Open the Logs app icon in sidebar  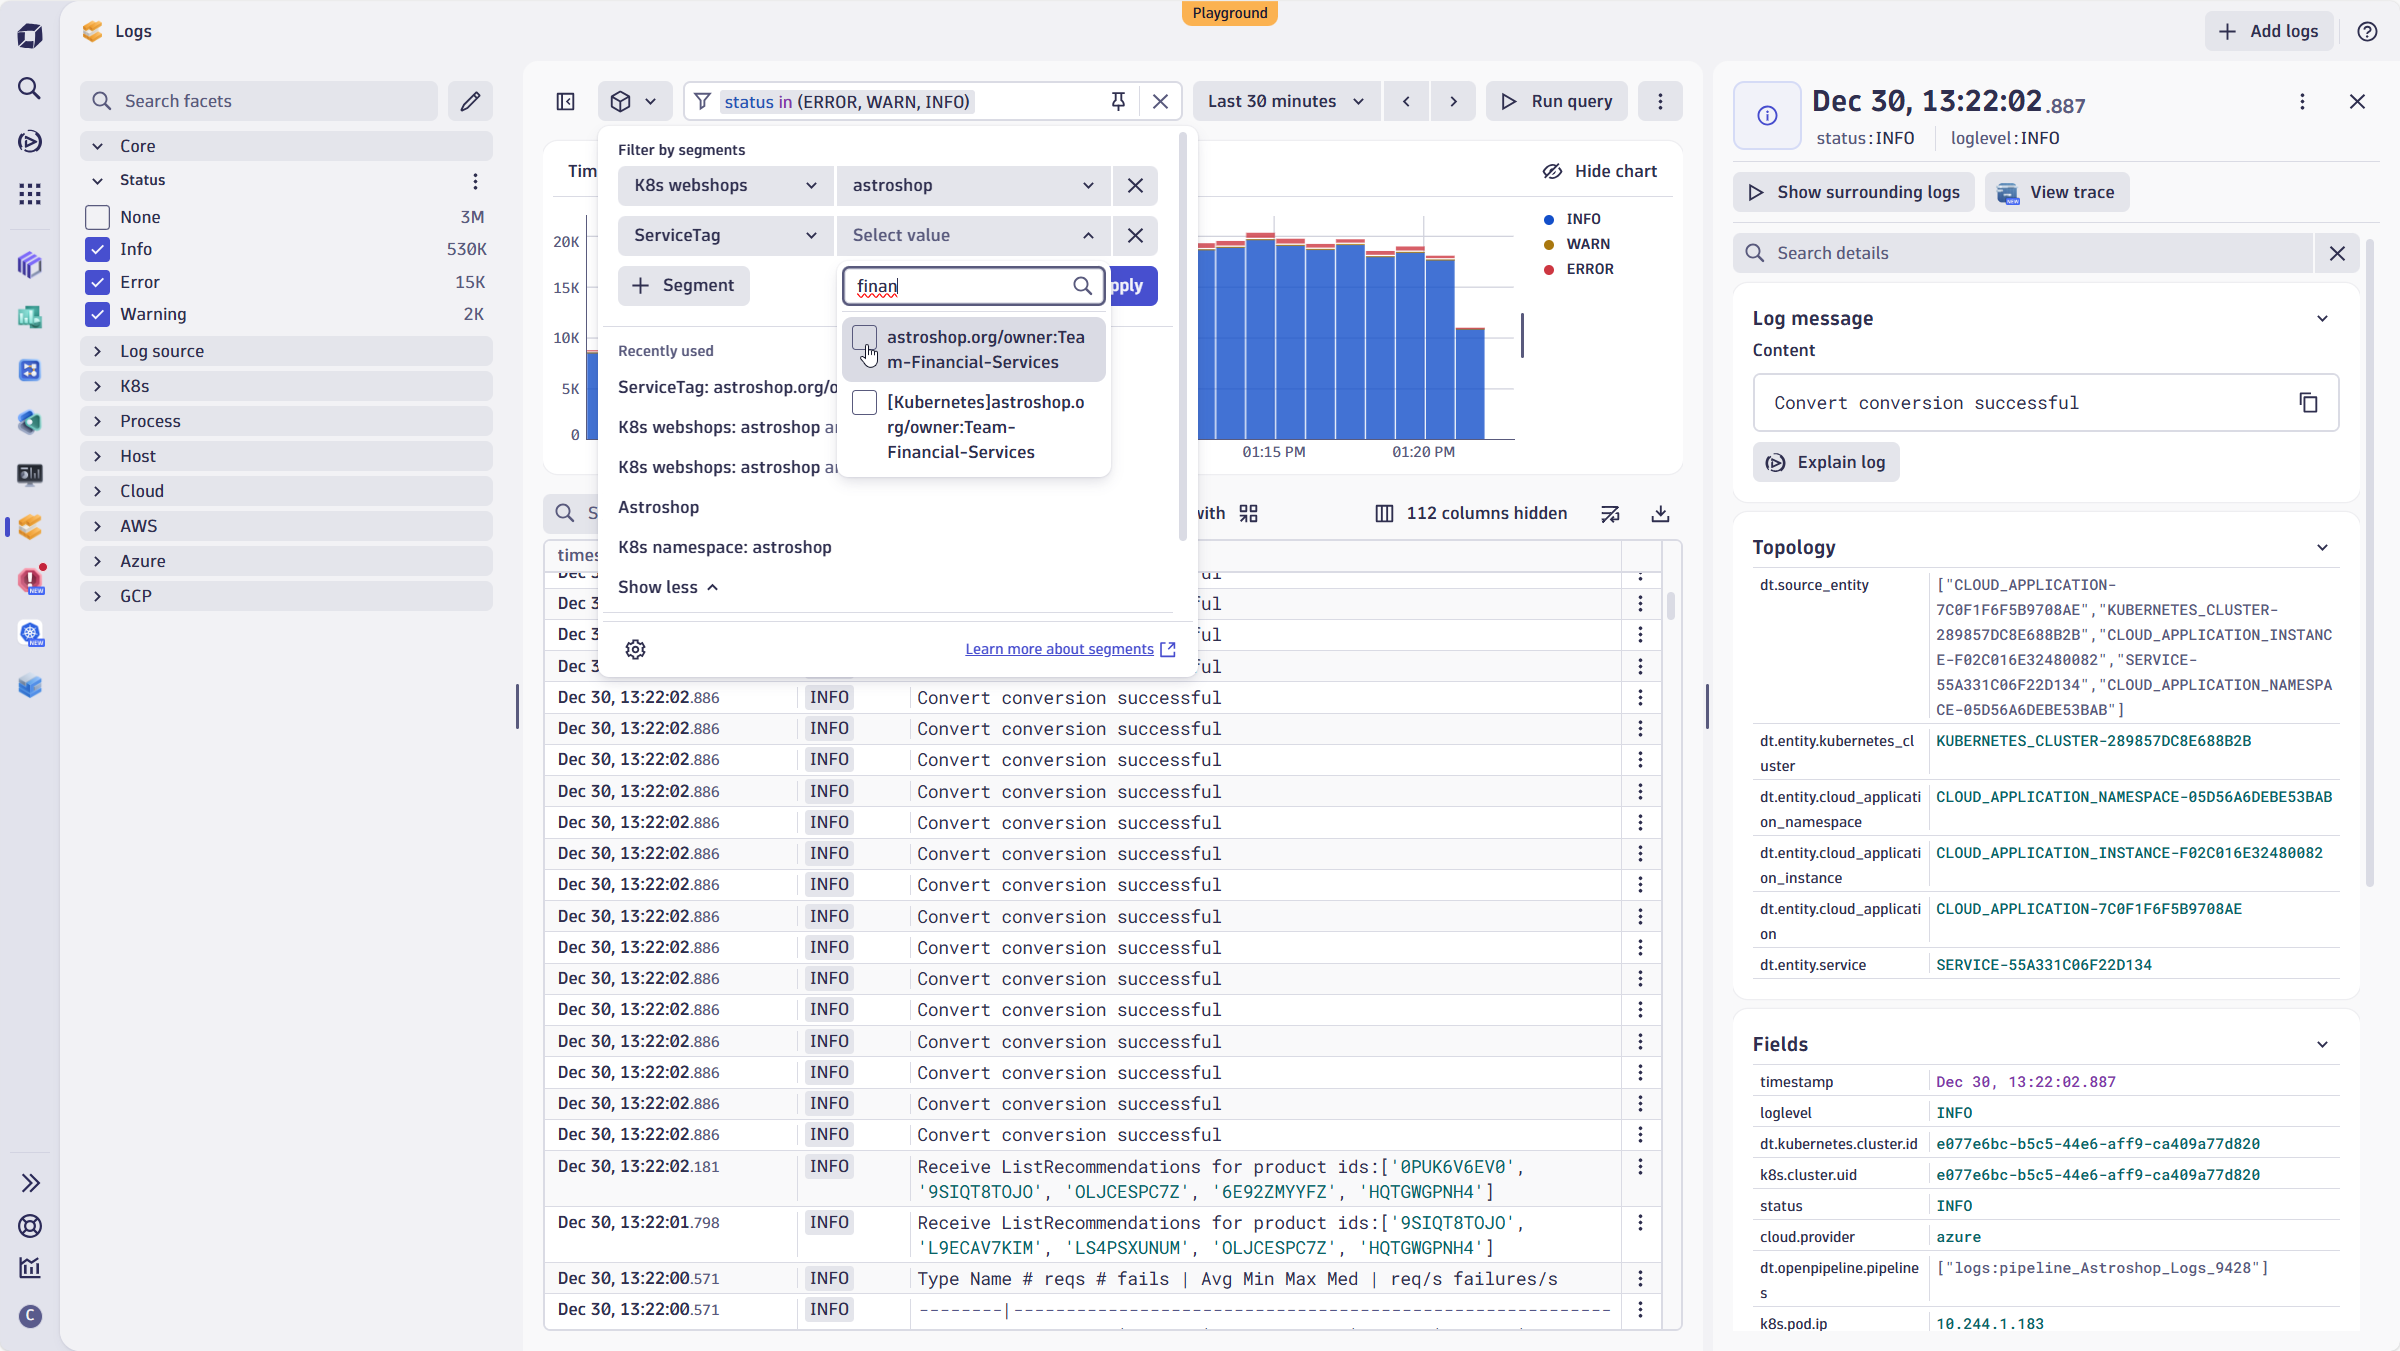(x=30, y=526)
